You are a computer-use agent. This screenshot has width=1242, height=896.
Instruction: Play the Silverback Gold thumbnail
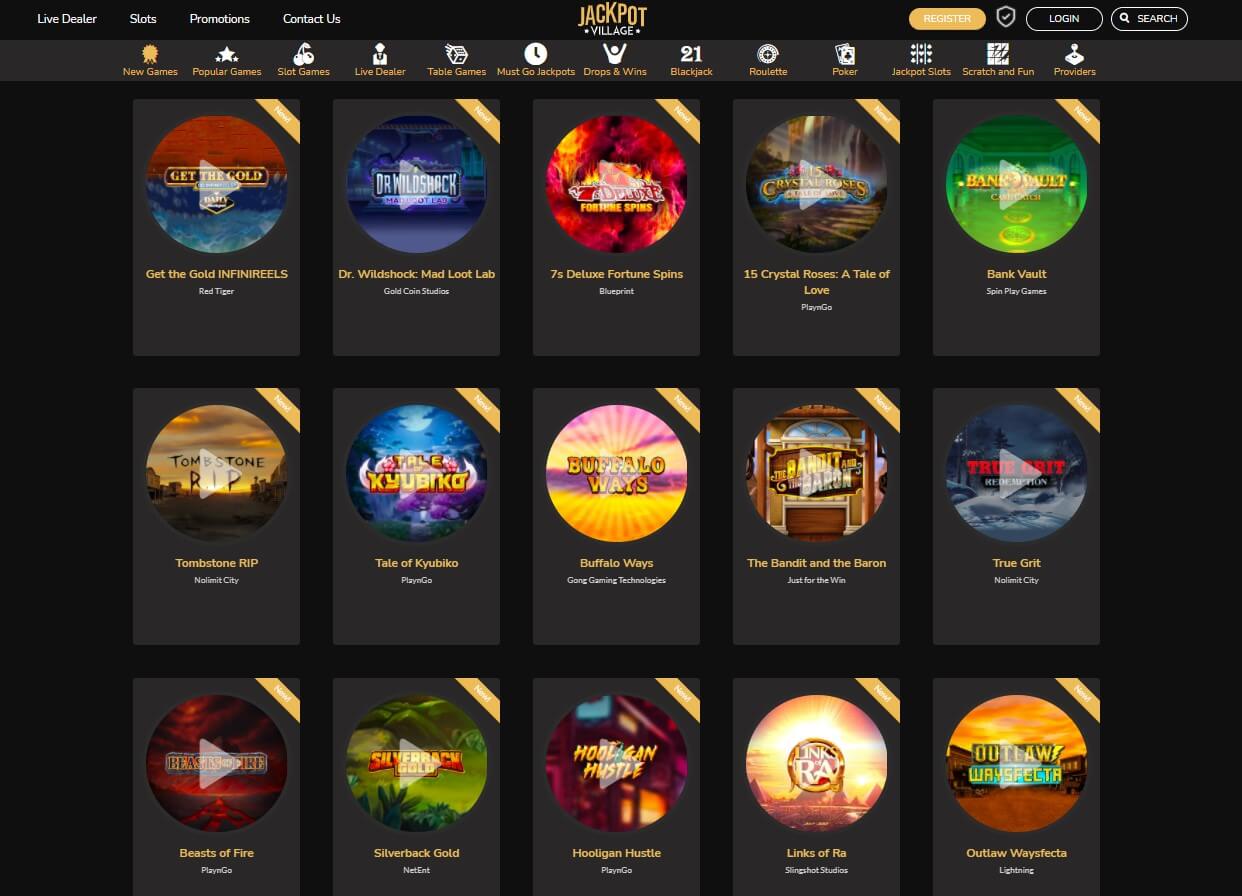416,763
